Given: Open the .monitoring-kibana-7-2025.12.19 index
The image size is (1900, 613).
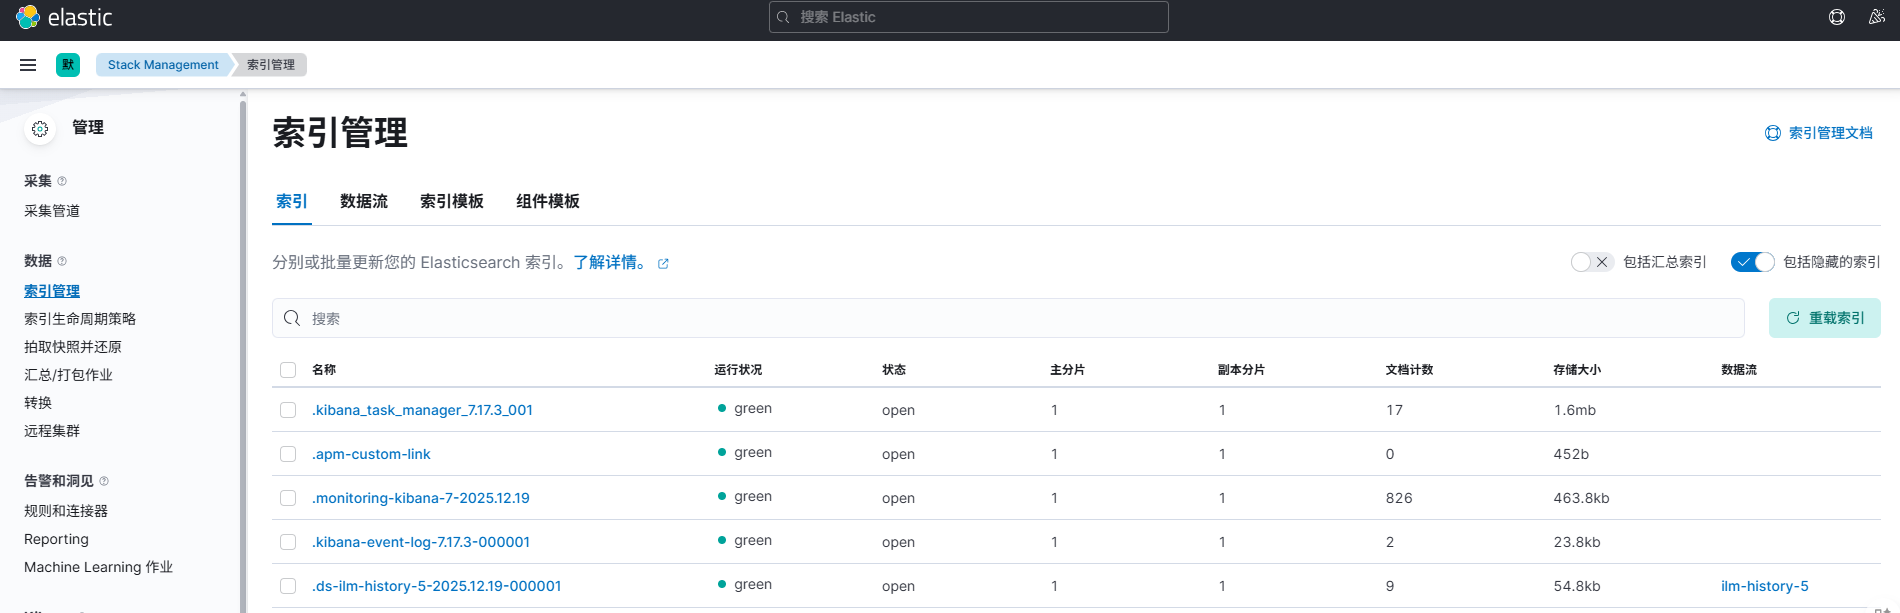Looking at the screenshot, I should (x=421, y=498).
